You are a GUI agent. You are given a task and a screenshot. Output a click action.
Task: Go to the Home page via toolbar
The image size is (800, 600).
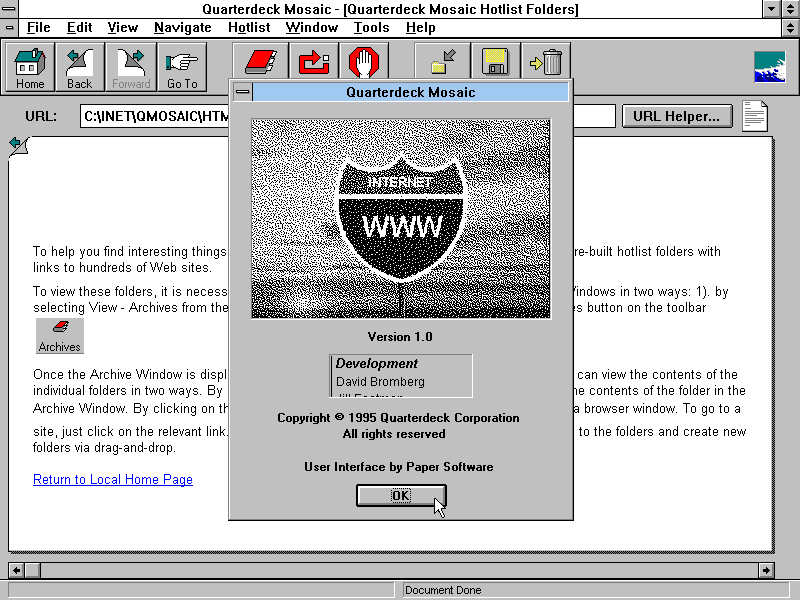(x=30, y=67)
